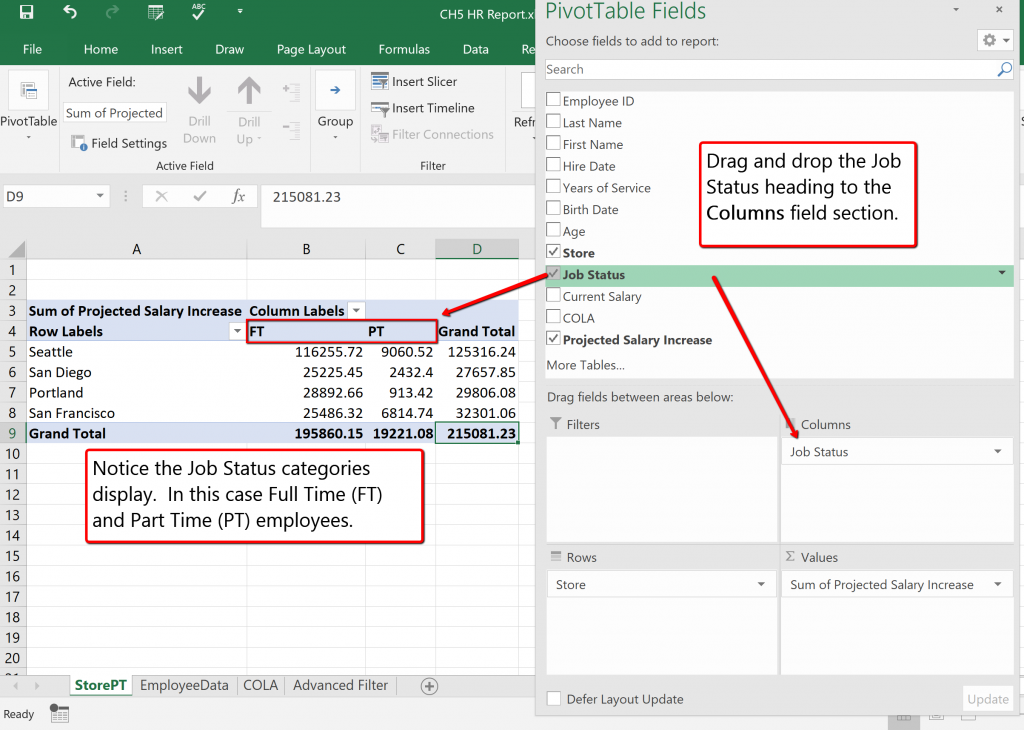The height and width of the screenshot is (730, 1024).
Task: Check the Employee ID field checkbox
Action: 553,101
